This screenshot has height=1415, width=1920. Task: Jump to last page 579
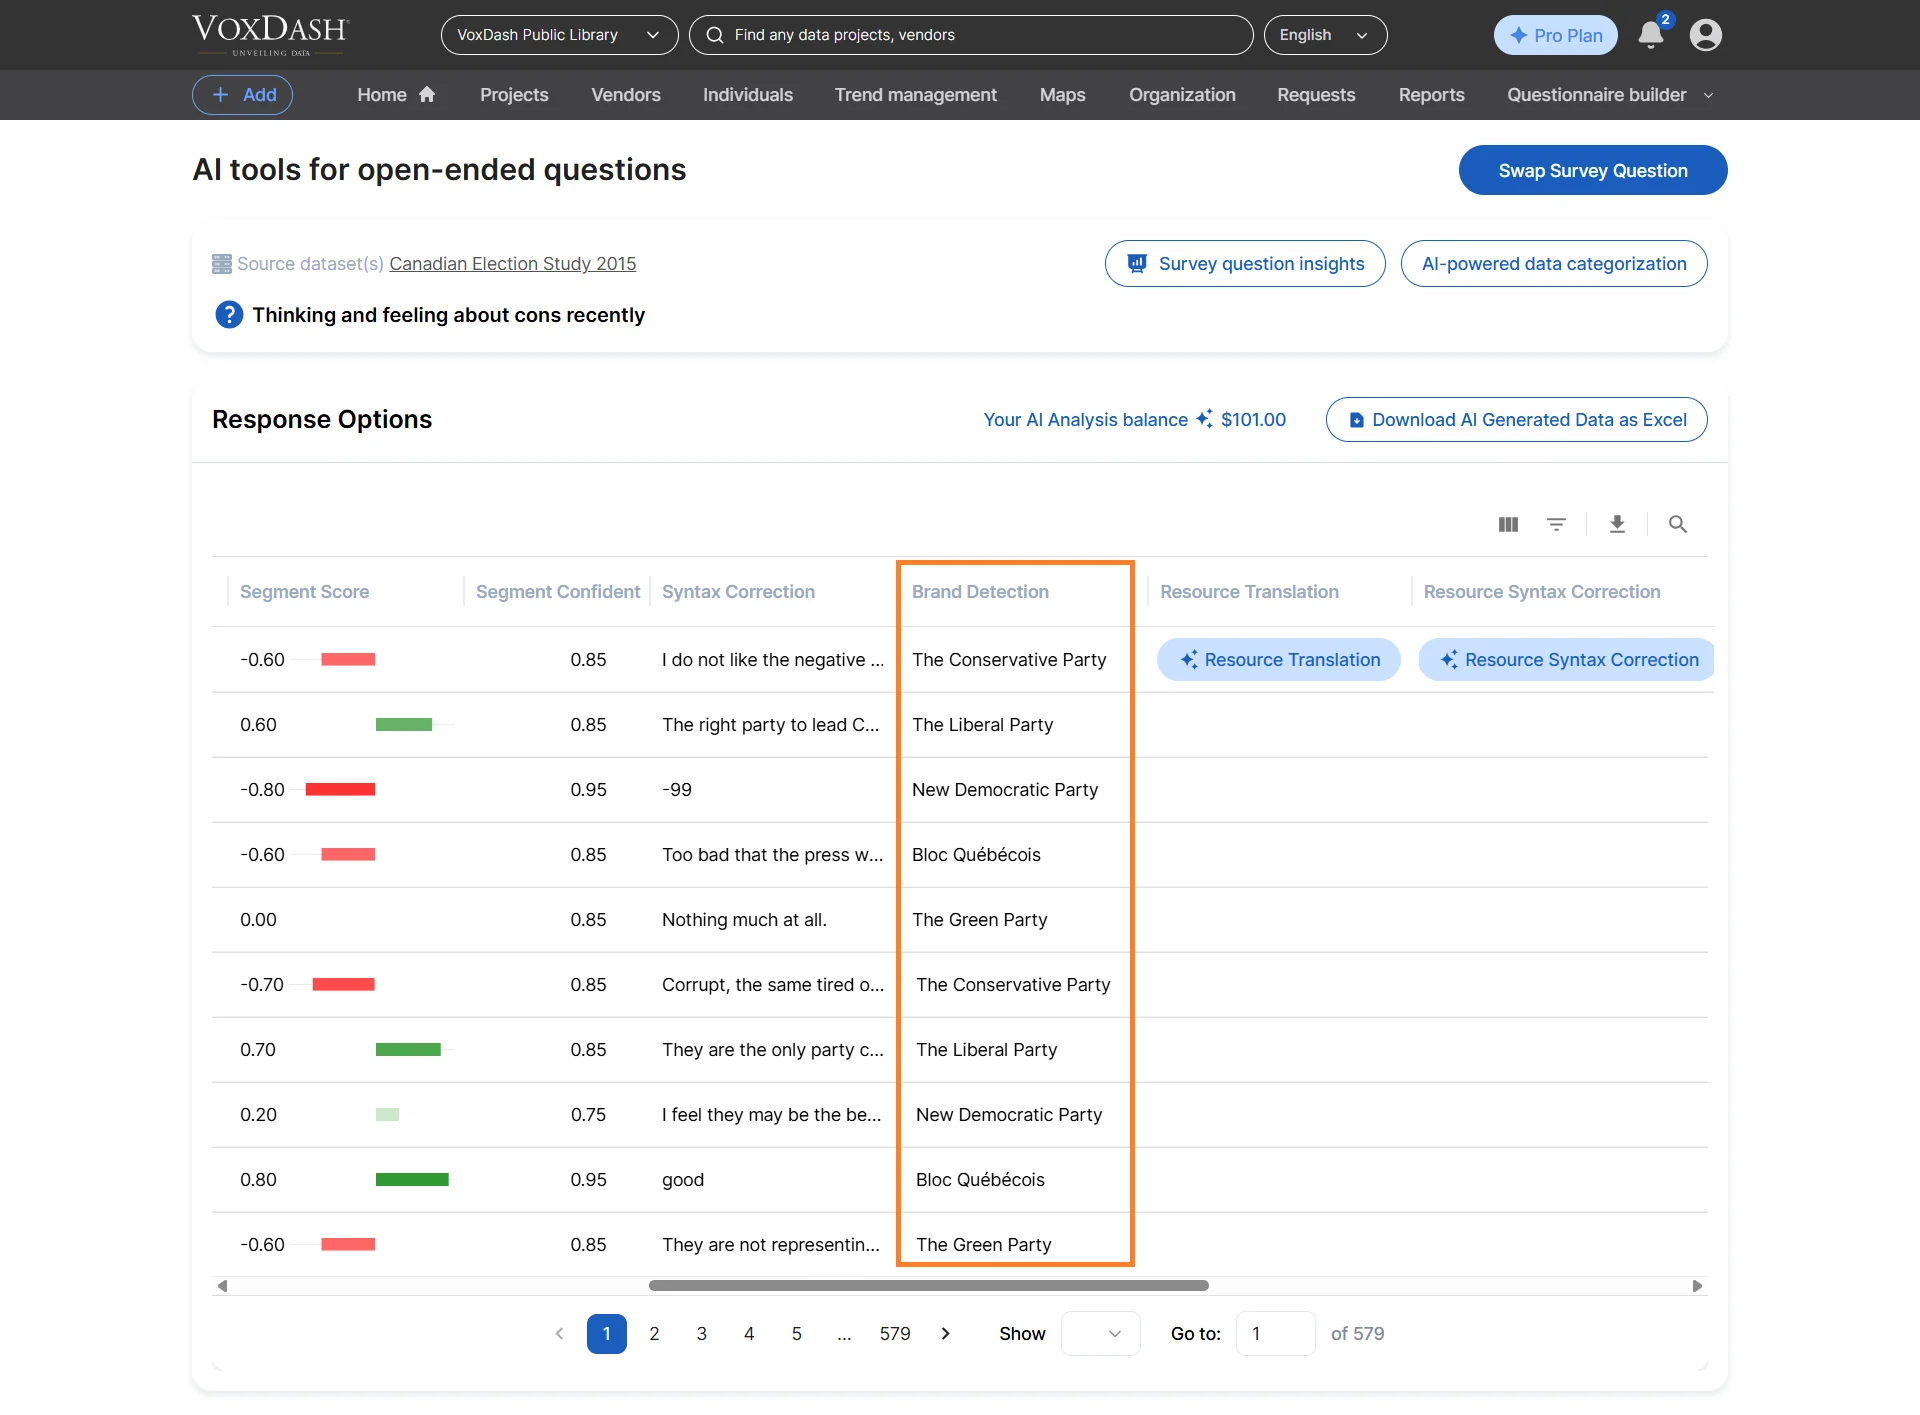click(895, 1333)
